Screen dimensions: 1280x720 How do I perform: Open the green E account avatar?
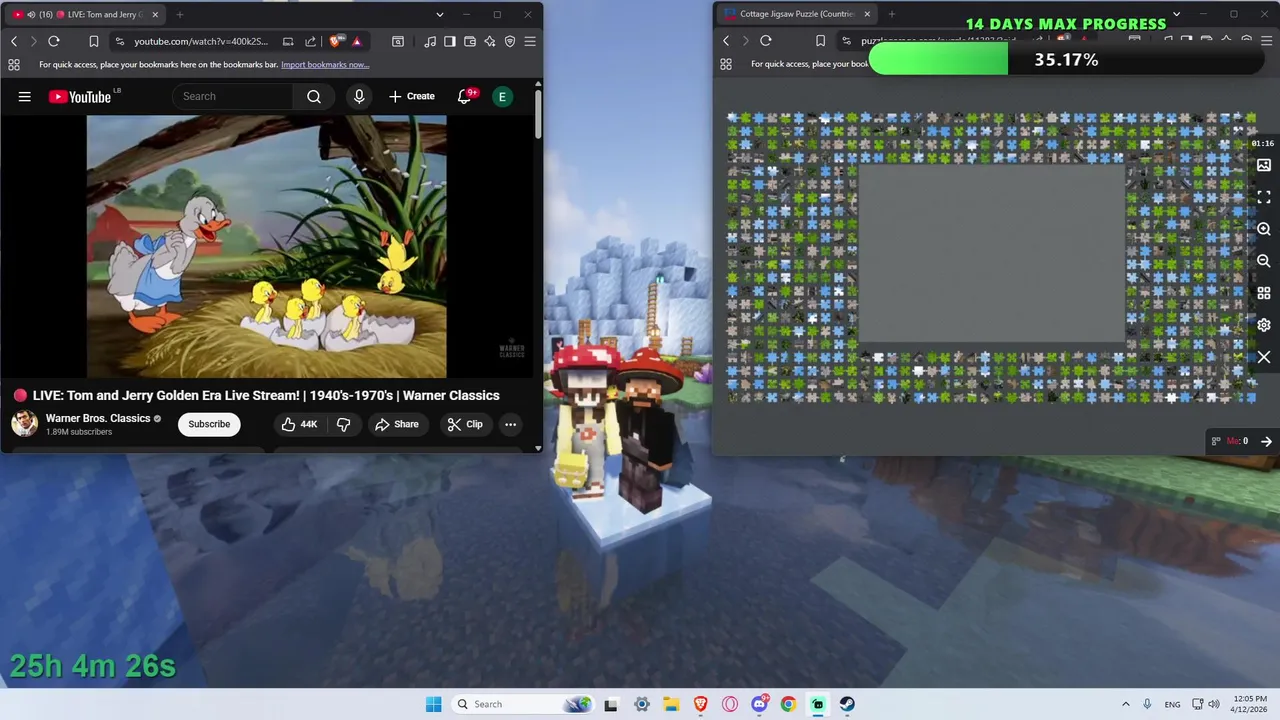click(x=502, y=96)
